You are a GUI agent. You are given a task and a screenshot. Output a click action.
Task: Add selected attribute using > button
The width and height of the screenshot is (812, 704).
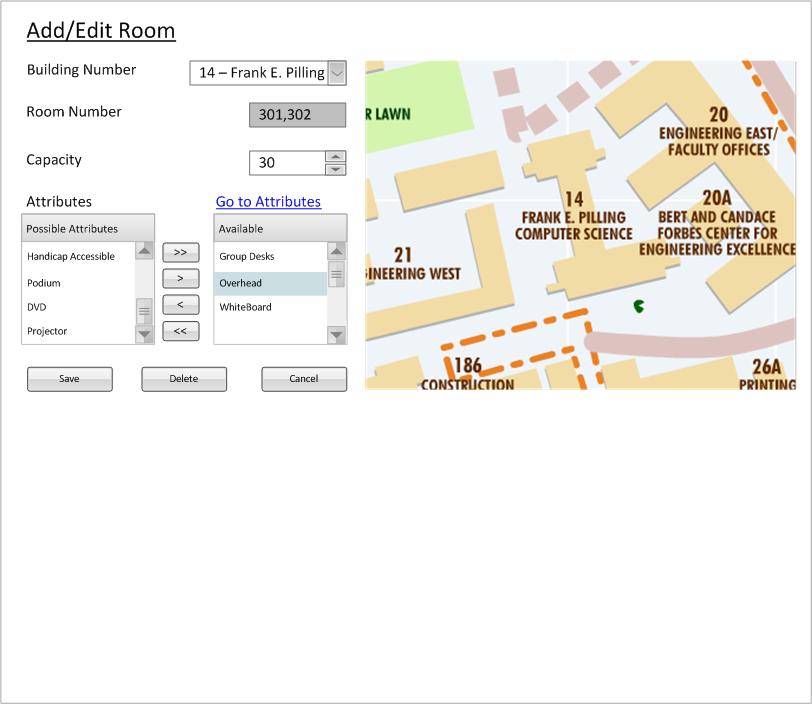click(180, 279)
